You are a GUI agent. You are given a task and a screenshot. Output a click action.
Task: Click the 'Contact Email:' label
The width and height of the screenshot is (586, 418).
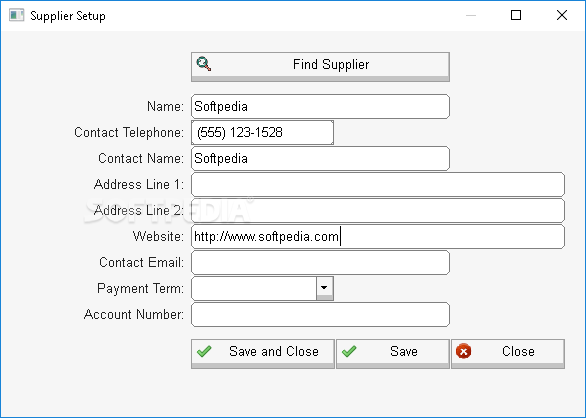click(x=141, y=262)
